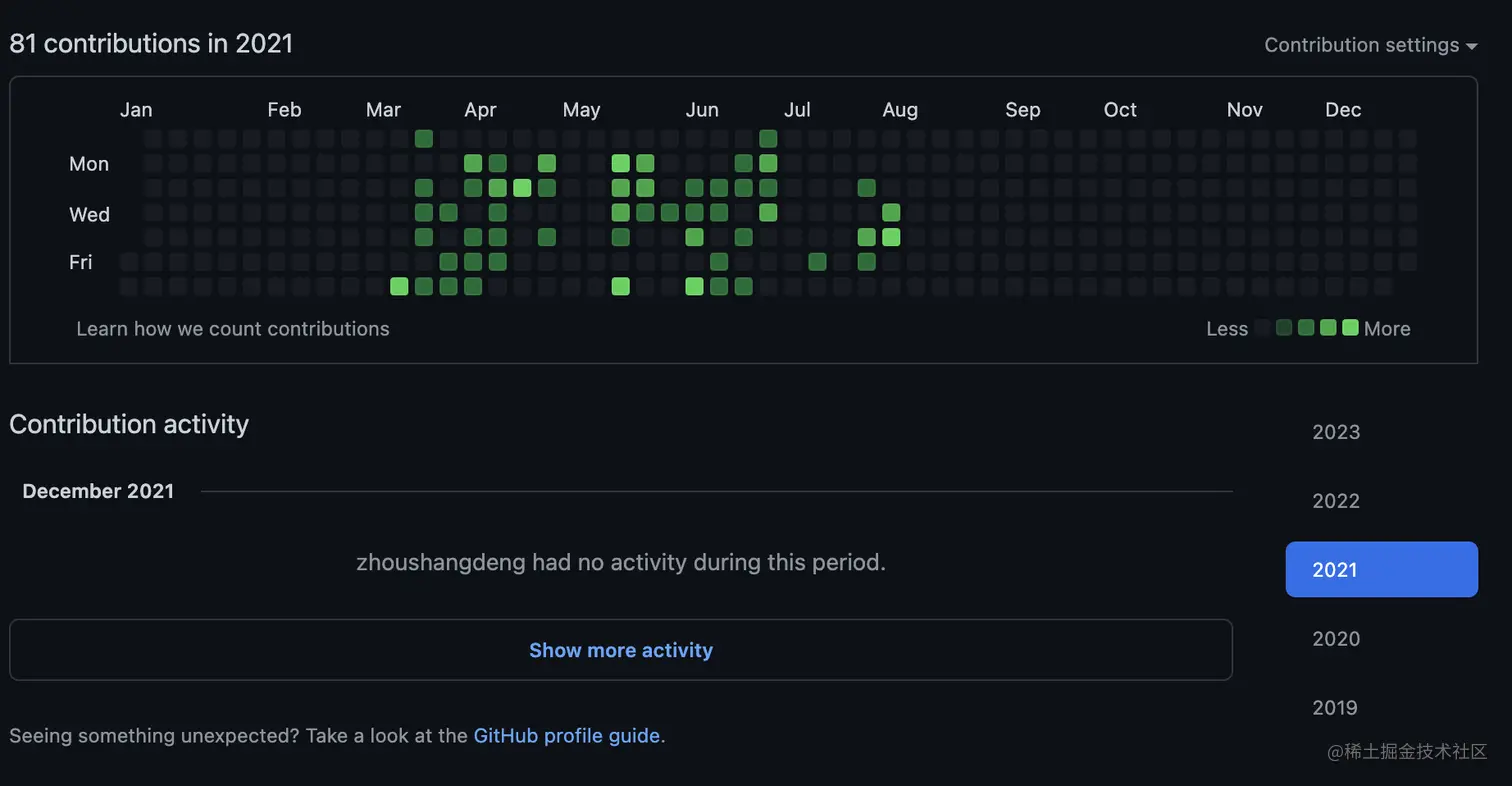The image size is (1512, 786).
Task: Click the December 2021 activity heading
Action: coord(98,491)
